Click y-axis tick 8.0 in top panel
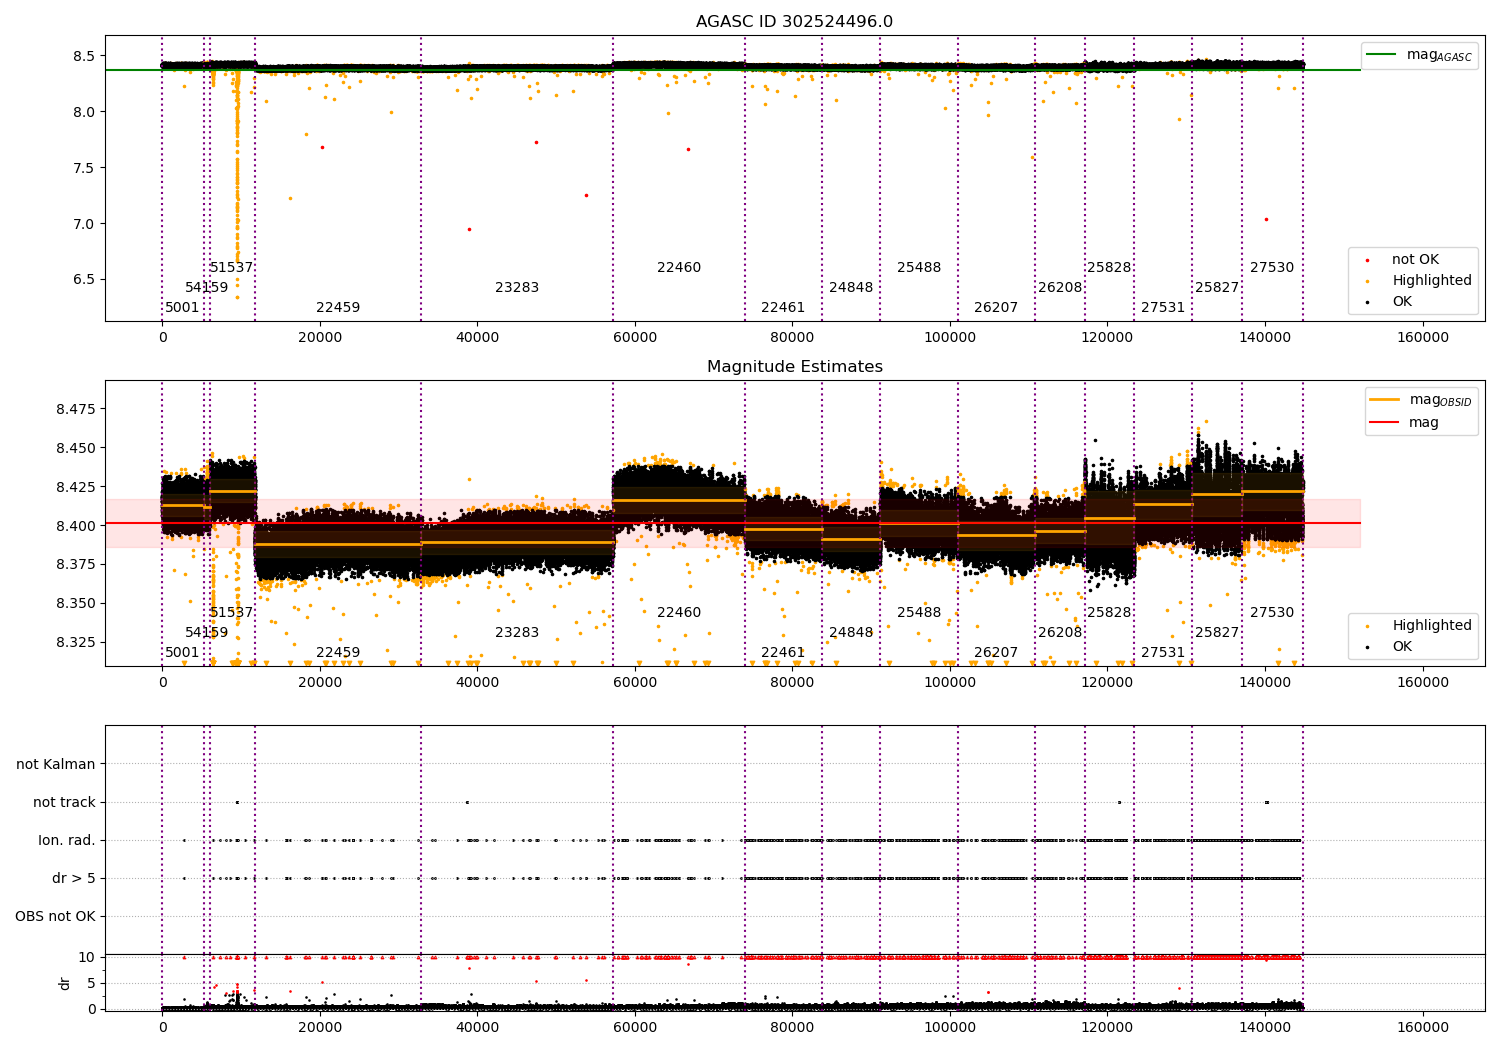Image resolution: width=1500 pixels, height=1050 pixels. 84,112
